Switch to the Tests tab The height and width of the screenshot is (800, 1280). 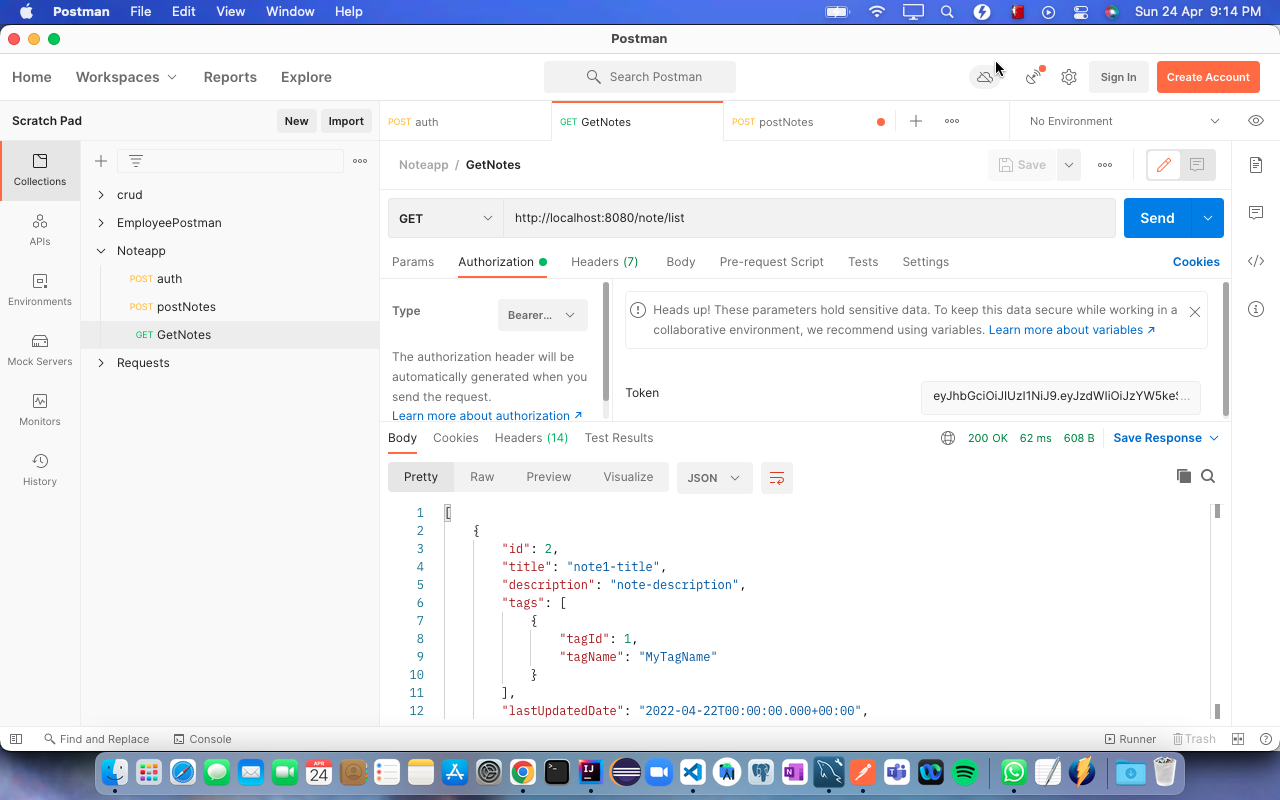click(x=863, y=262)
